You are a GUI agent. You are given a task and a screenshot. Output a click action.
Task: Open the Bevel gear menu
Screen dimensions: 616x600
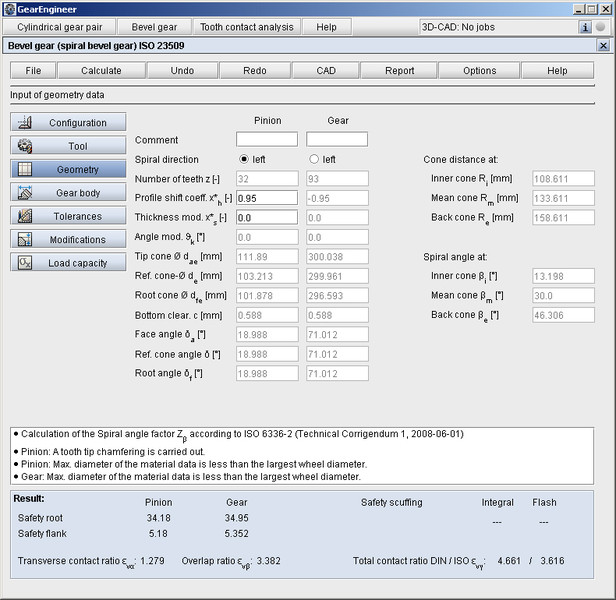155,27
